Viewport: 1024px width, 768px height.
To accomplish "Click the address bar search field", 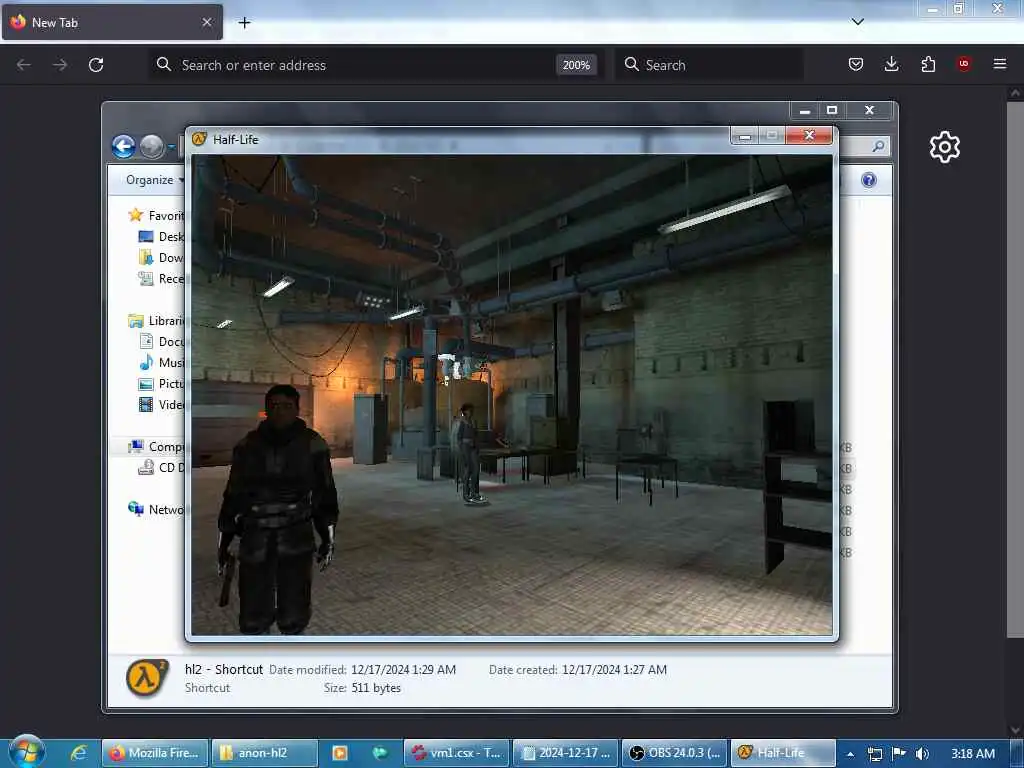I will coord(353,65).
